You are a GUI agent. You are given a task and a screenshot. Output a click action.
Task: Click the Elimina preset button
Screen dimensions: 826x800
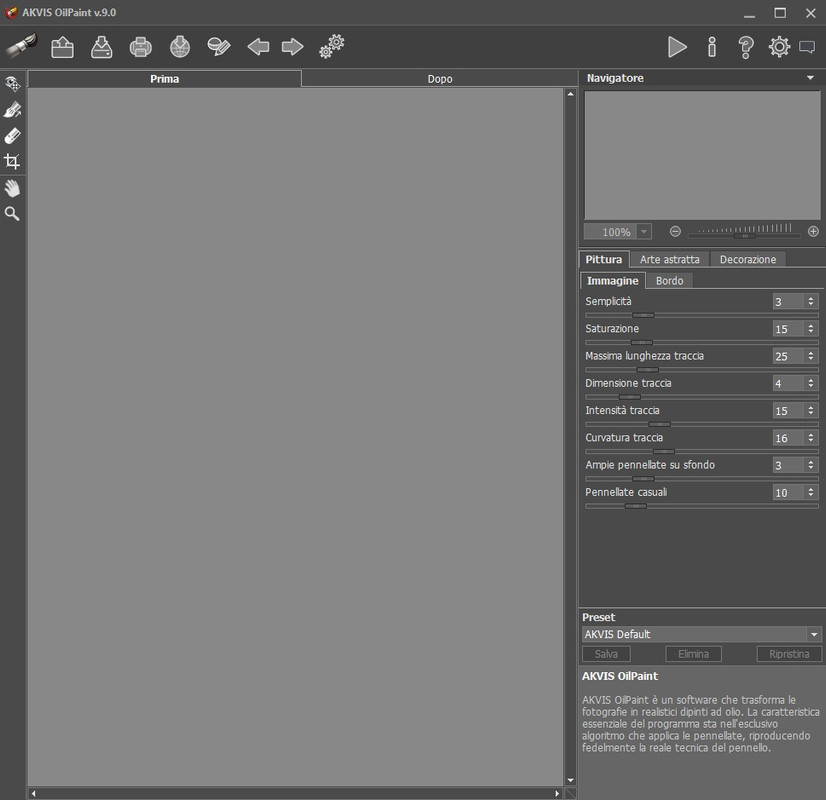click(x=693, y=654)
